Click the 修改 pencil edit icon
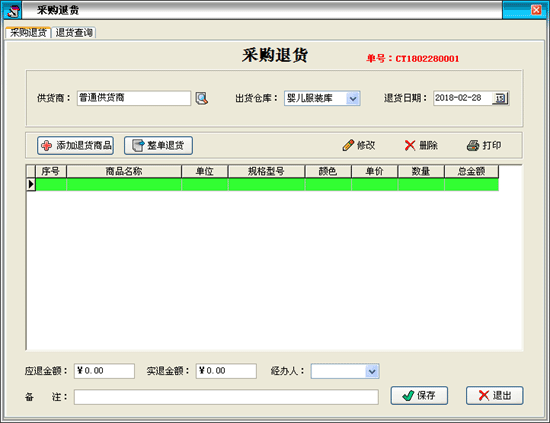 (x=348, y=145)
